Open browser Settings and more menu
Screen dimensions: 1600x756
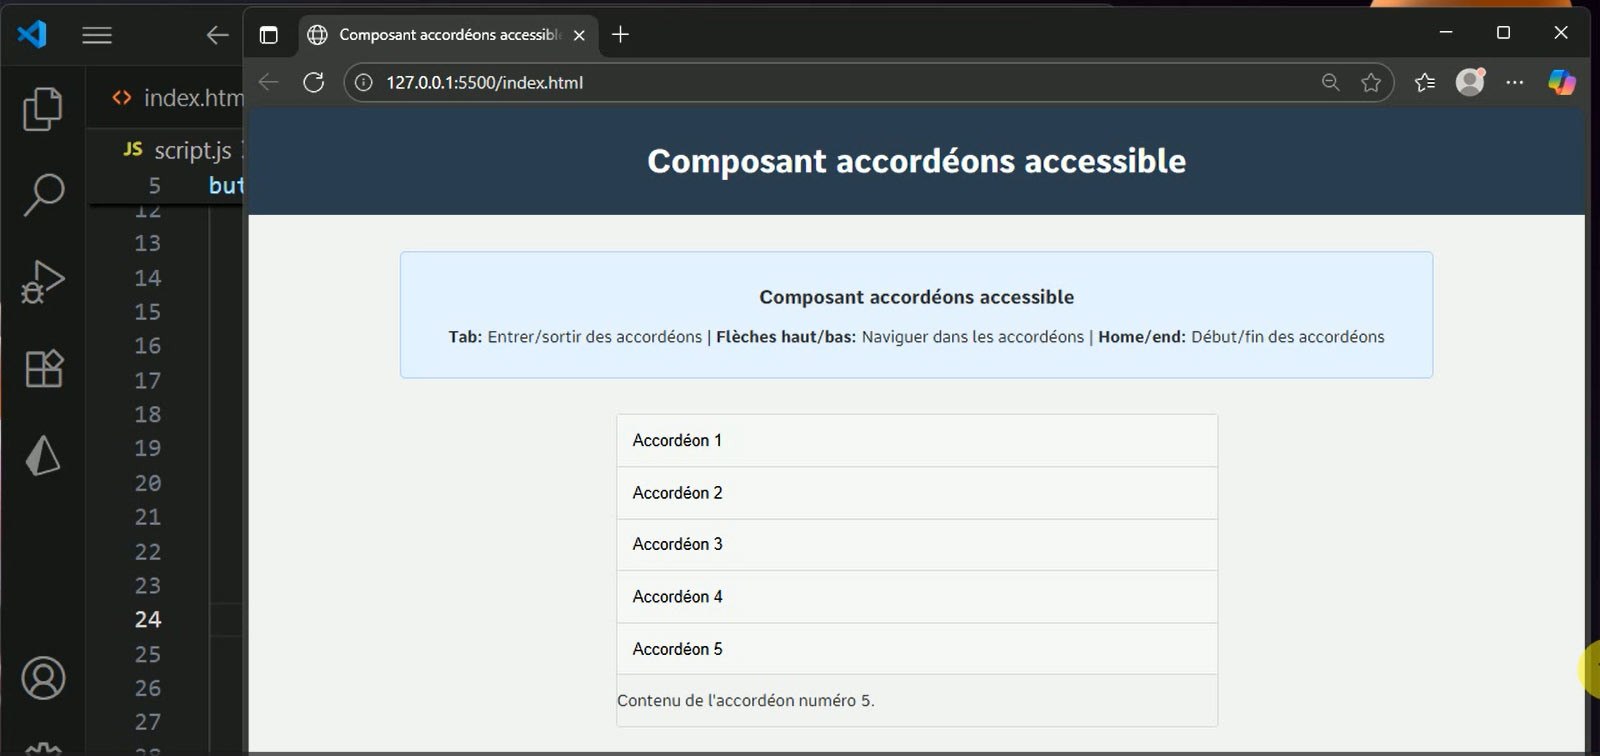(1515, 82)
